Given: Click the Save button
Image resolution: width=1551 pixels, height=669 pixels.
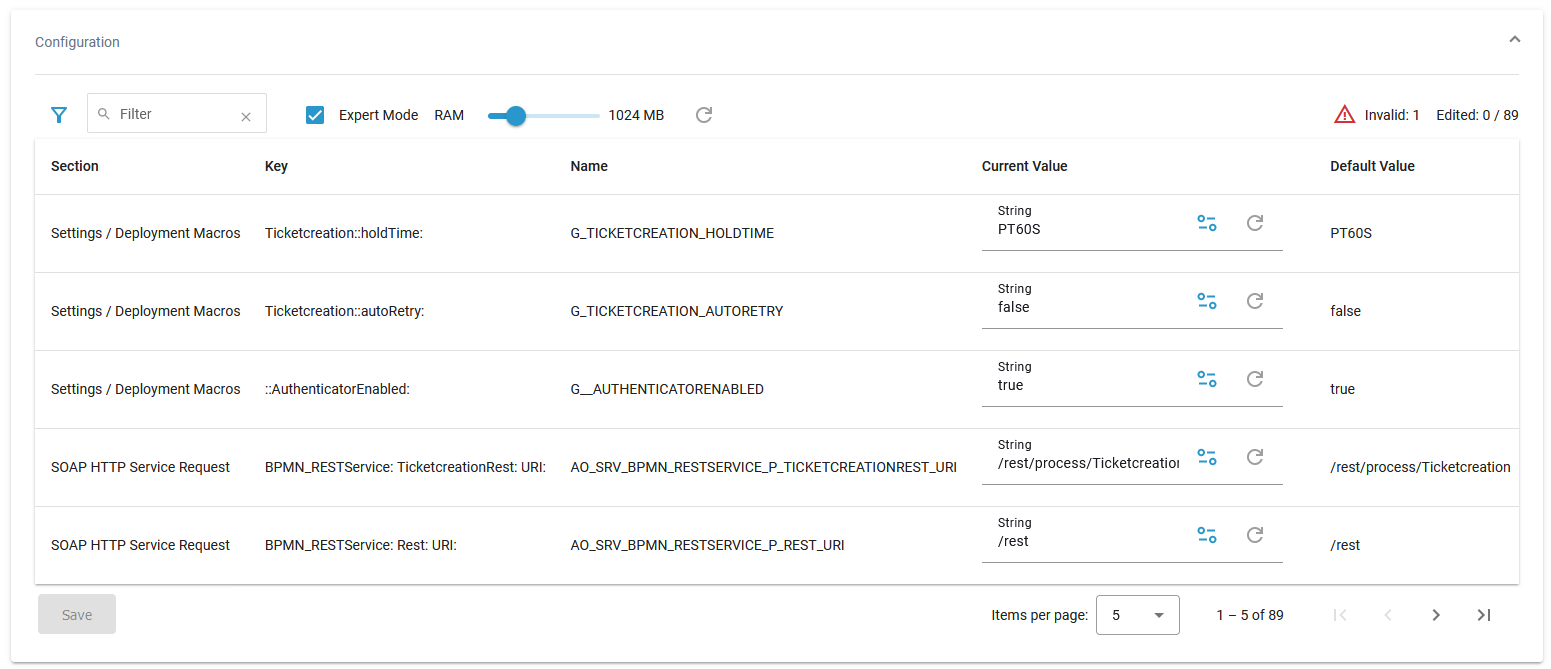Looking at the screenshot, I should [x=76, y=613].
